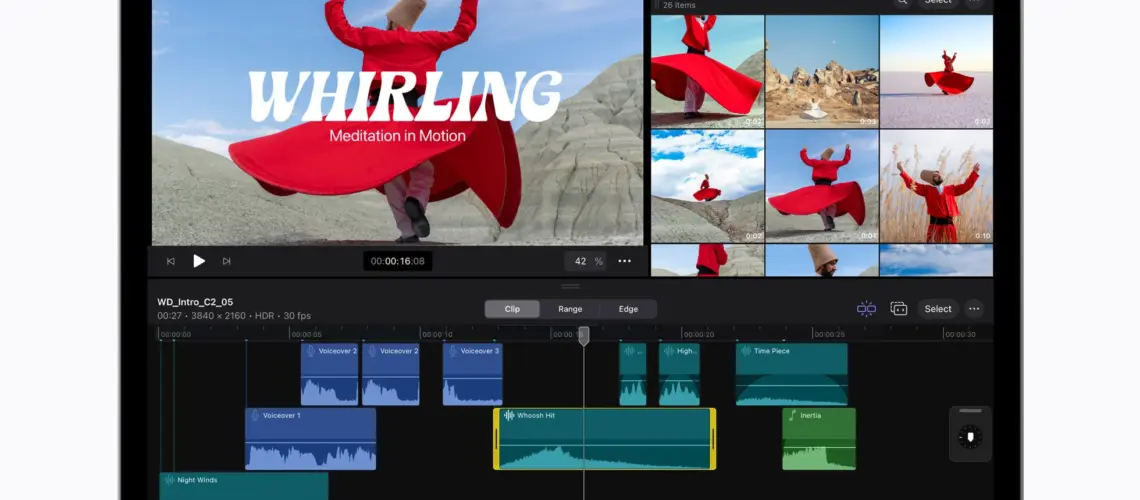The height and width of the screenshot is (500, 1140).
Task: Open the viewer more options (three dots)
Action: pos(624,261)
